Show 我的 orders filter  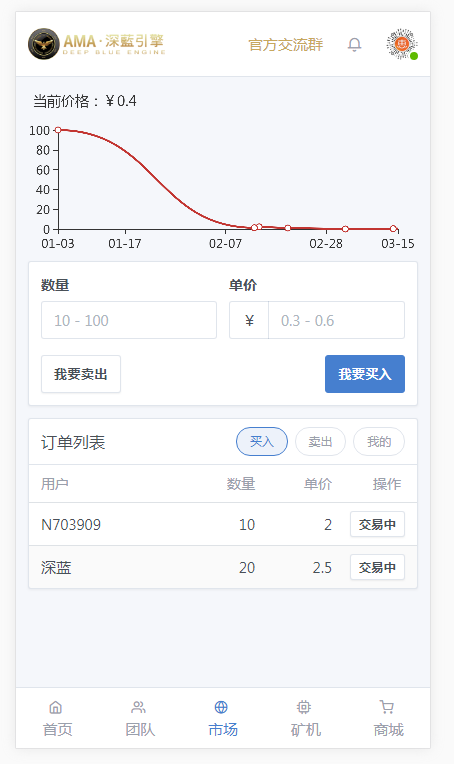[379, 441]
